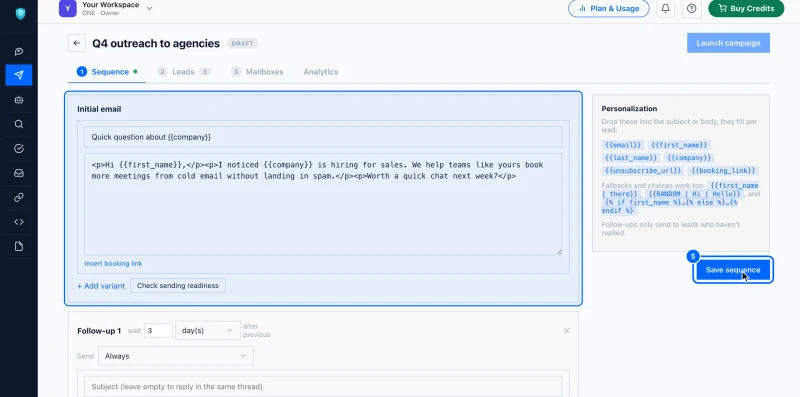The image size is (800, 397).
Task: Open campaigns via paper plane icon
Action: pyautogui.click(x=19, y=75)
